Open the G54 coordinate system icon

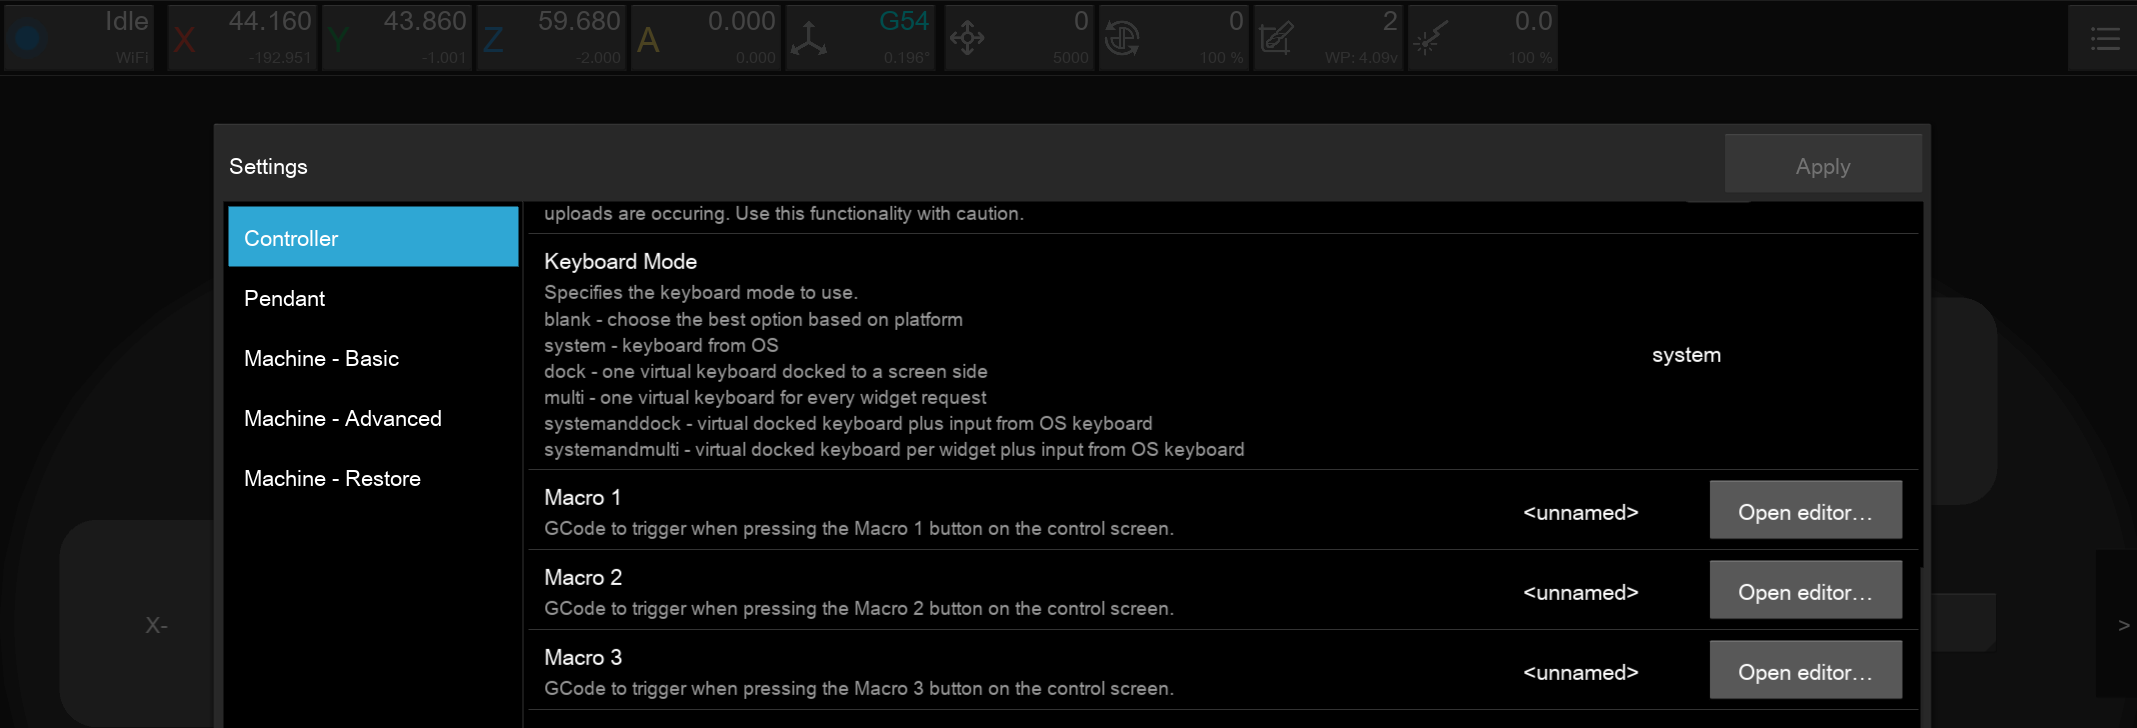point(808,39)
